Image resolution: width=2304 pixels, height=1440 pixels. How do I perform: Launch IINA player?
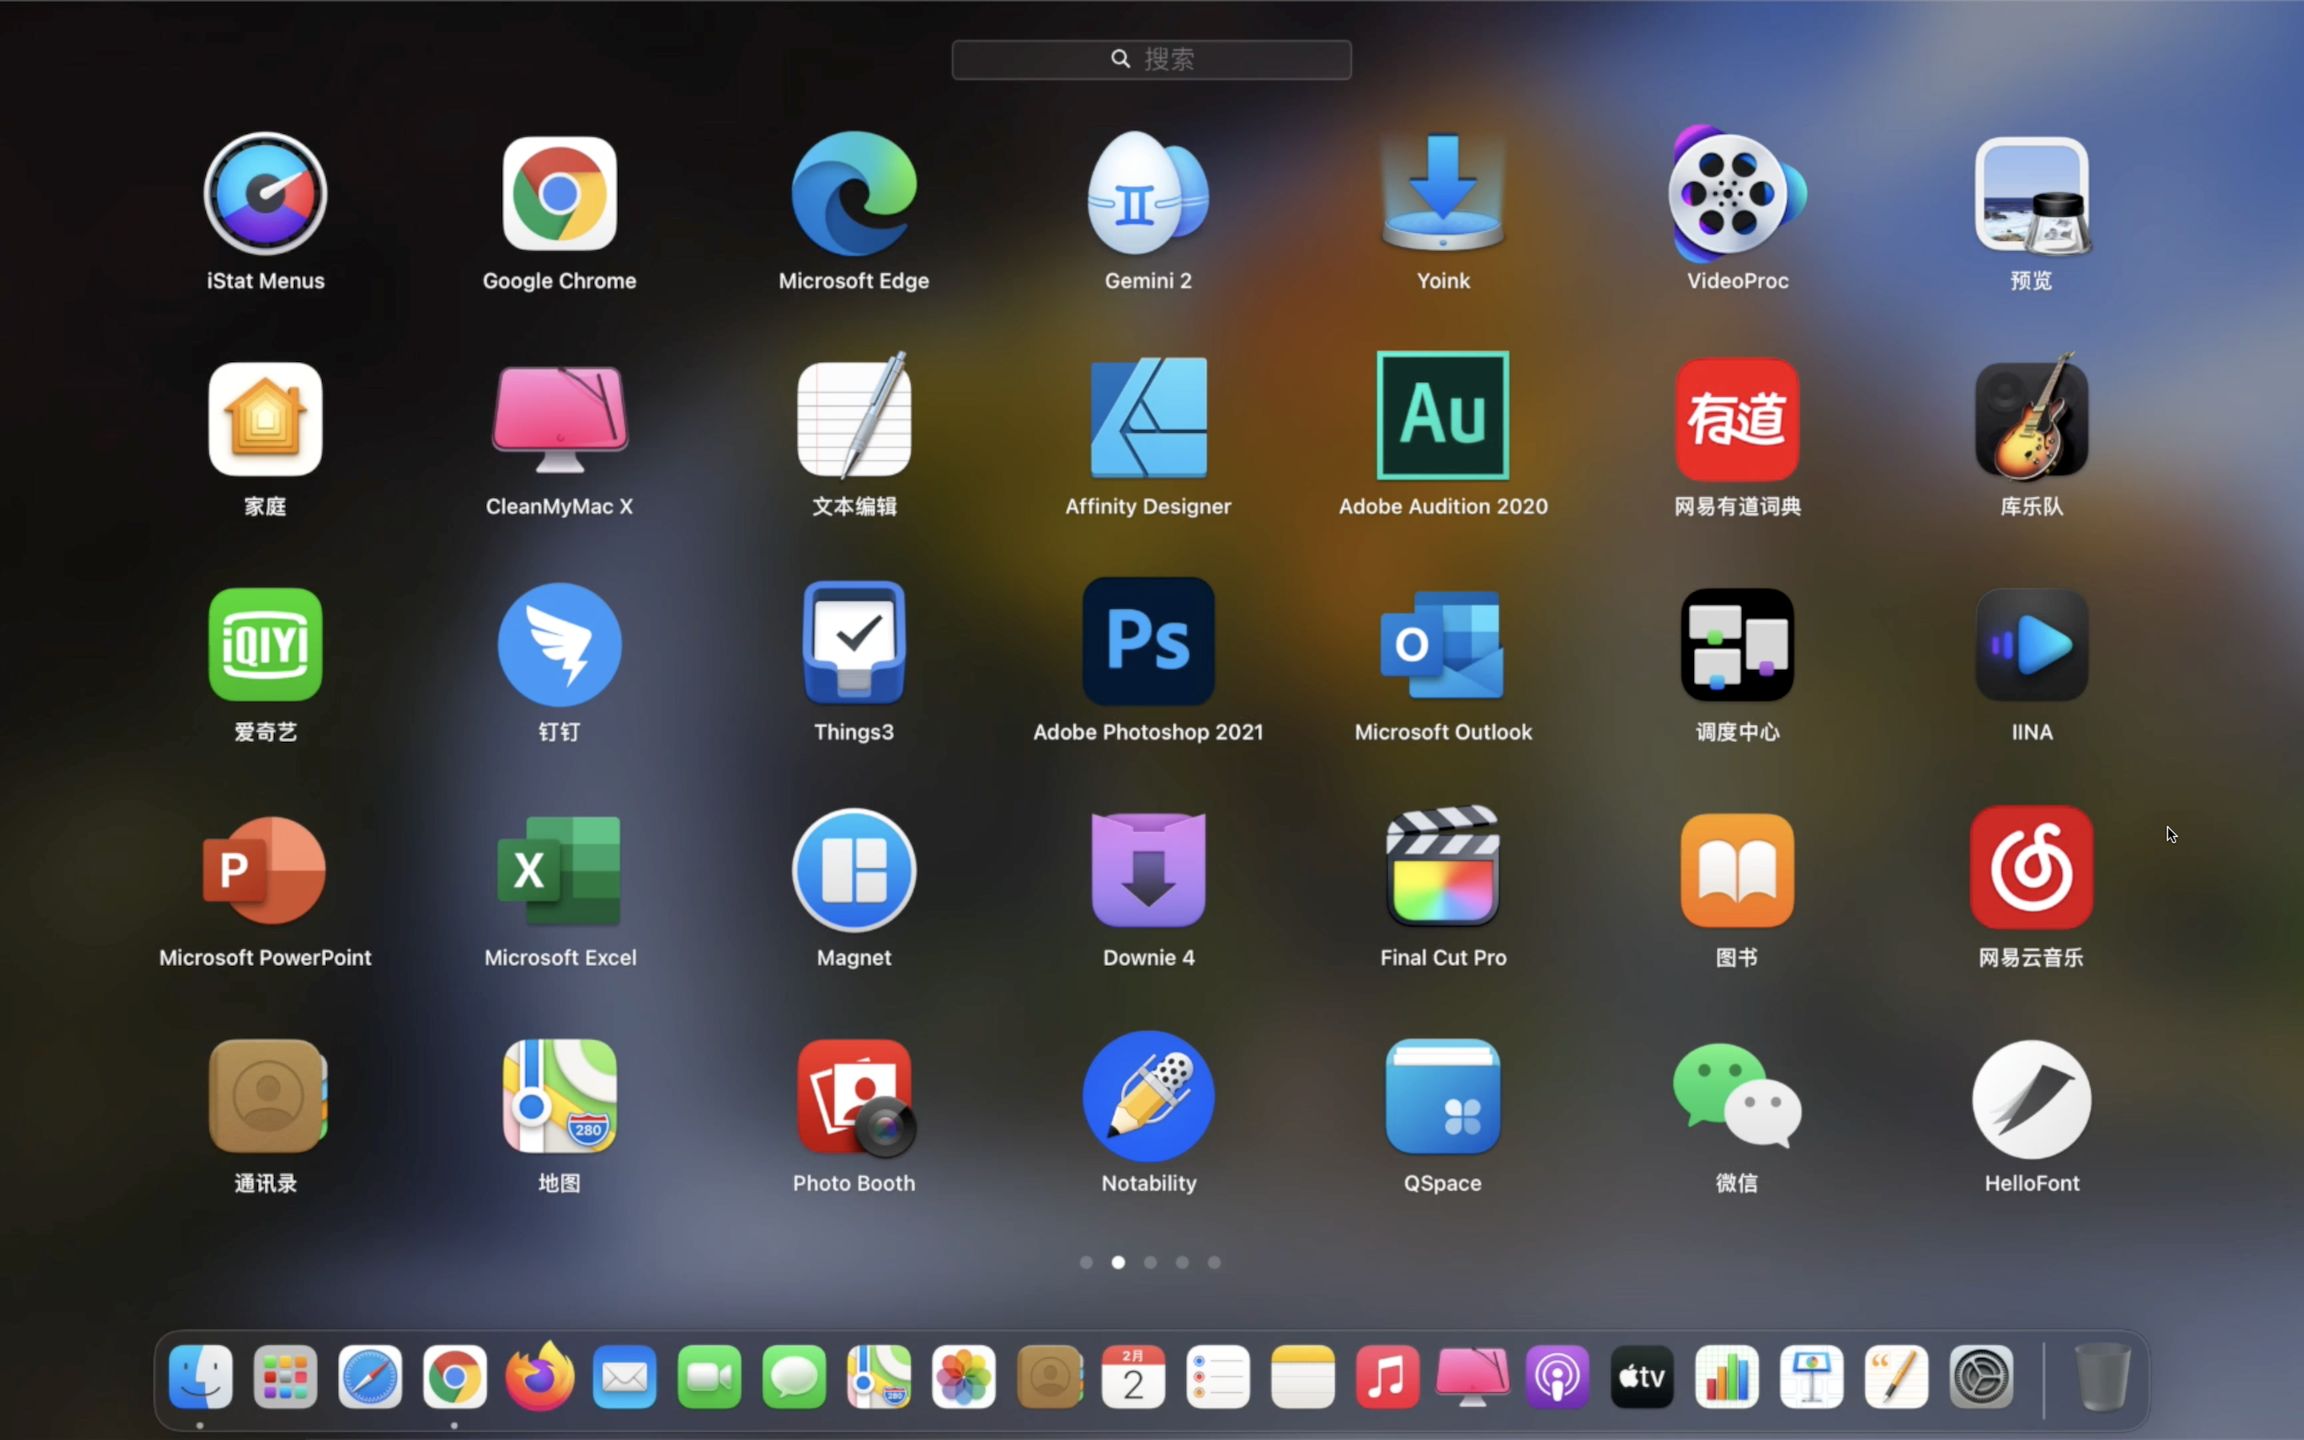pyautogui.click(x=2031, y=644)
